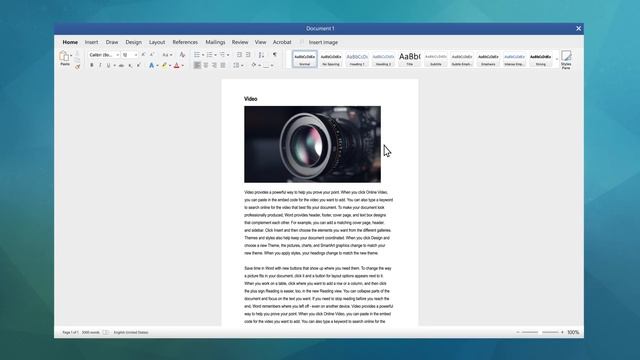Increase the font size
The image size is (640, 360).
coord(143,55)
